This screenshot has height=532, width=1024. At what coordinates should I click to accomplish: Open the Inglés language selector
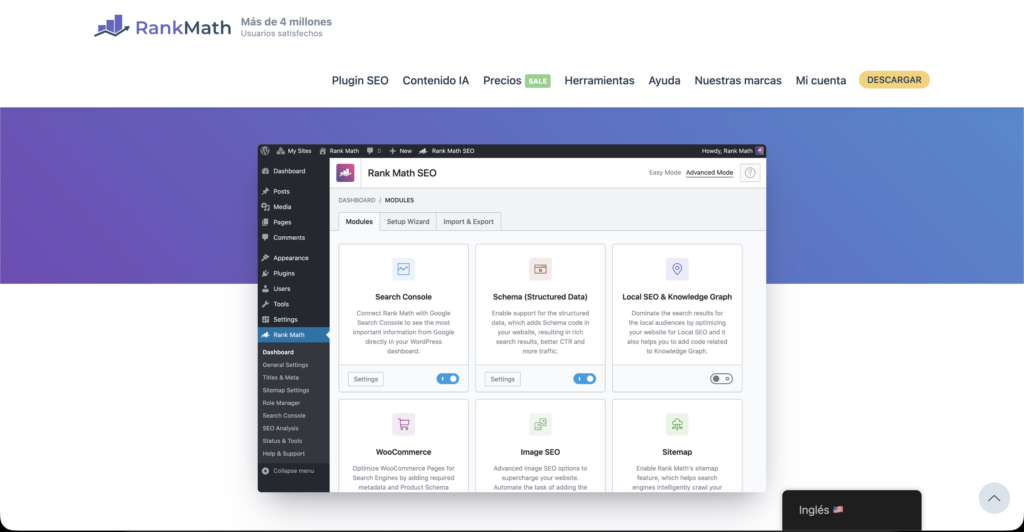click(x=852, y=510)
